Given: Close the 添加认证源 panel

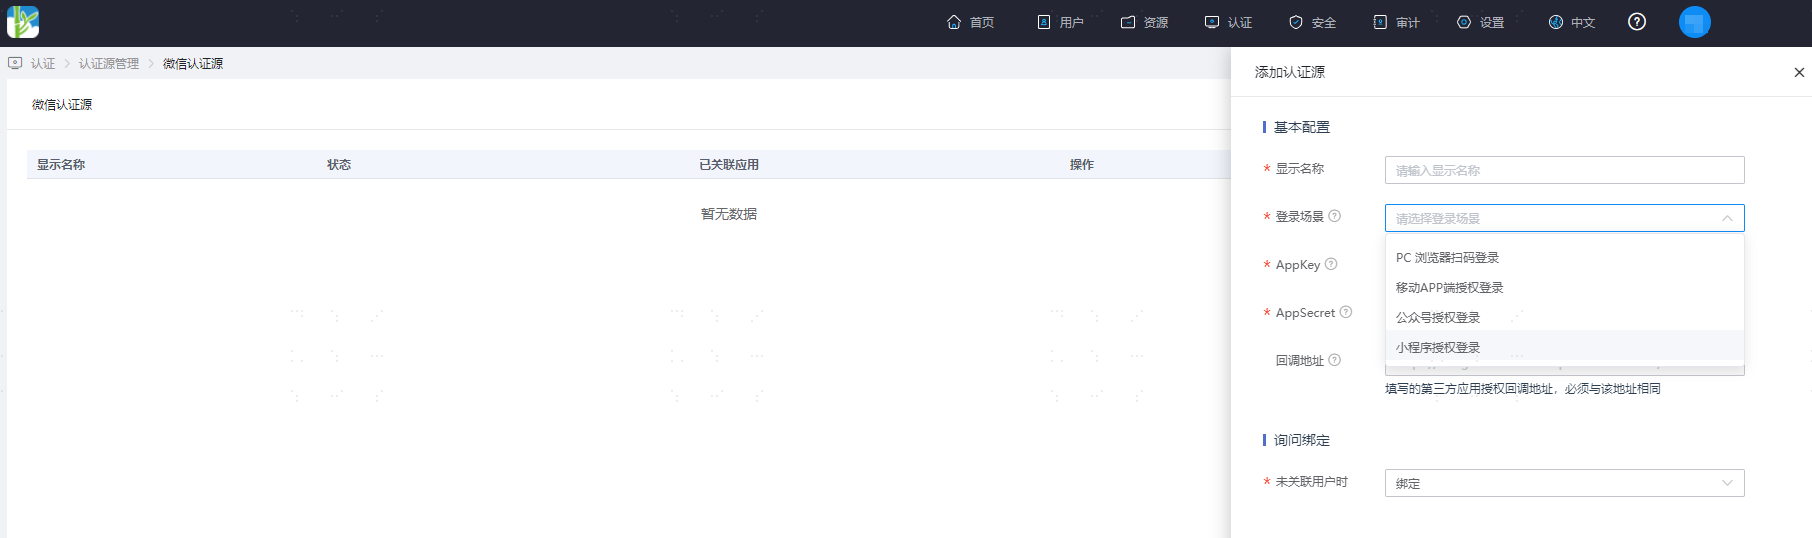Looking at the screenshot, I should click(x=1799, y=72).
